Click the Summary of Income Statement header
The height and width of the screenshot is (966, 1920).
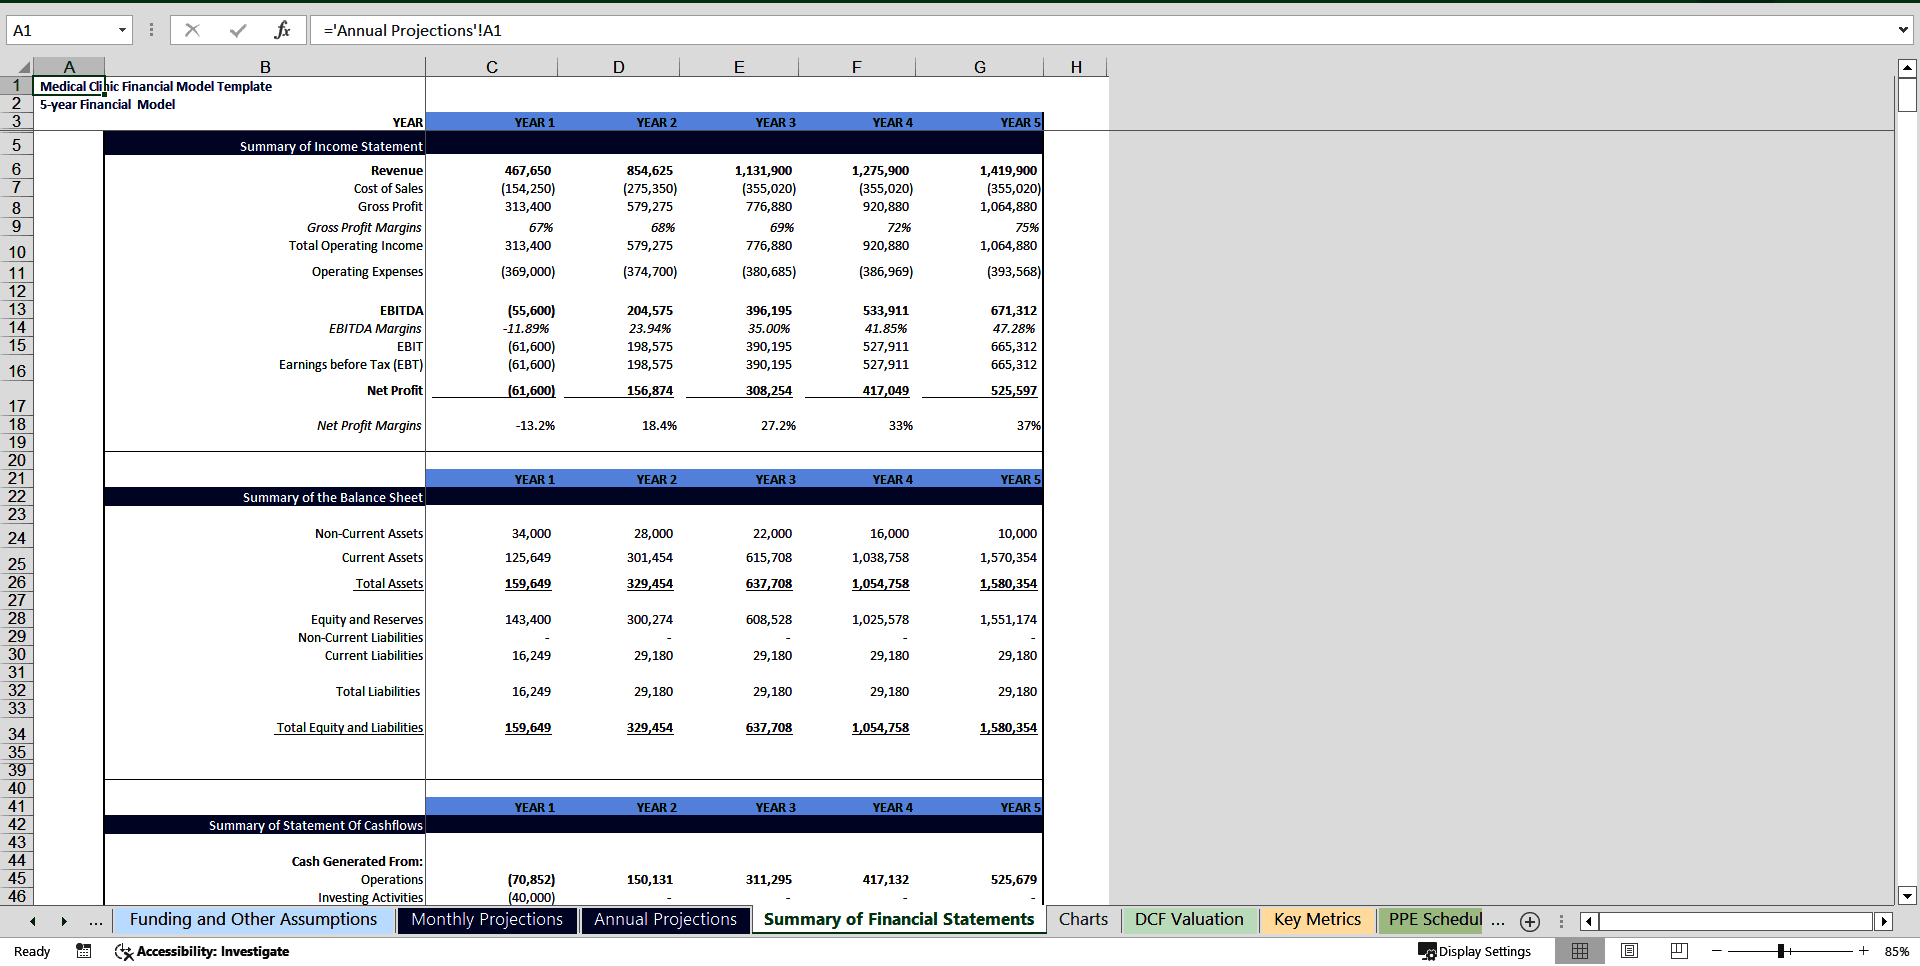[x=331, y=146]
